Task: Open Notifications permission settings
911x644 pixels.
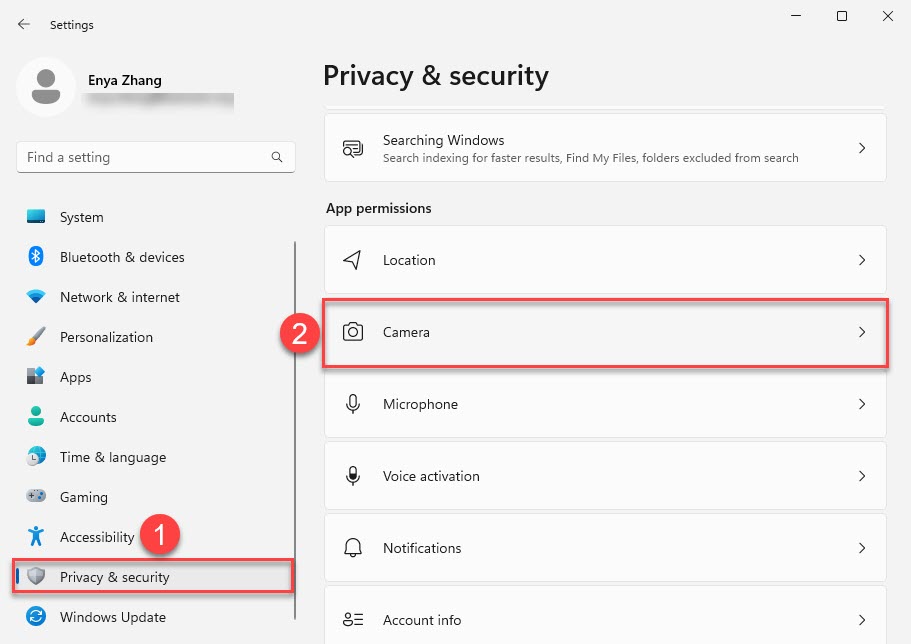Action: point(605,548)
